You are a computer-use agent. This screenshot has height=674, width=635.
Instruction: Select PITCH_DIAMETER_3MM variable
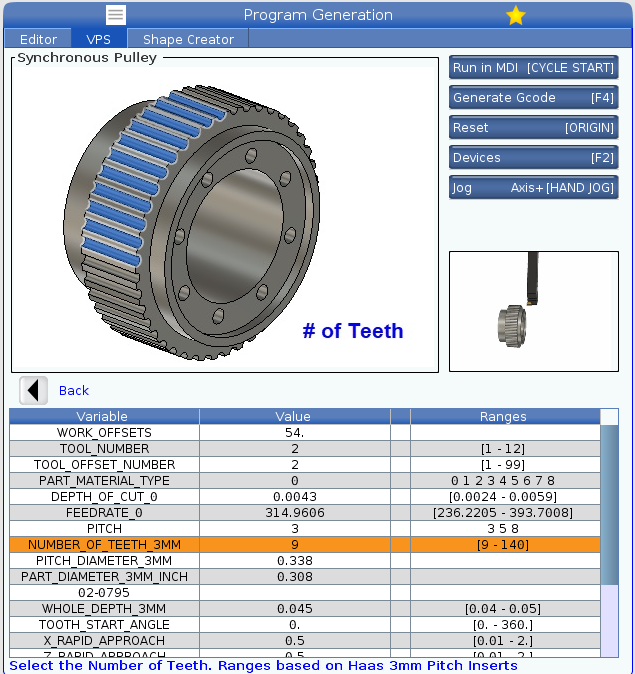tap(104, 561)
